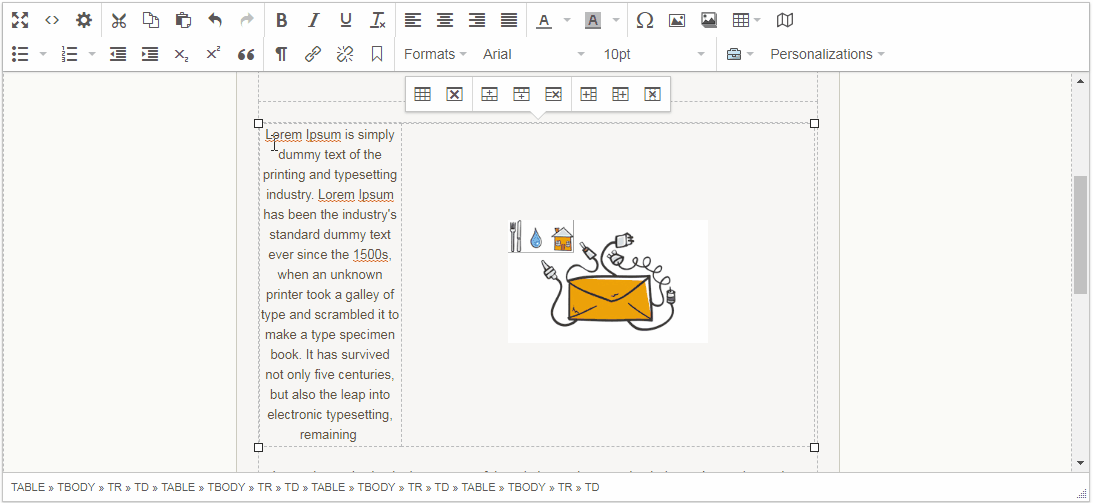
Task: Open the source code view
Action: point(52,20)
